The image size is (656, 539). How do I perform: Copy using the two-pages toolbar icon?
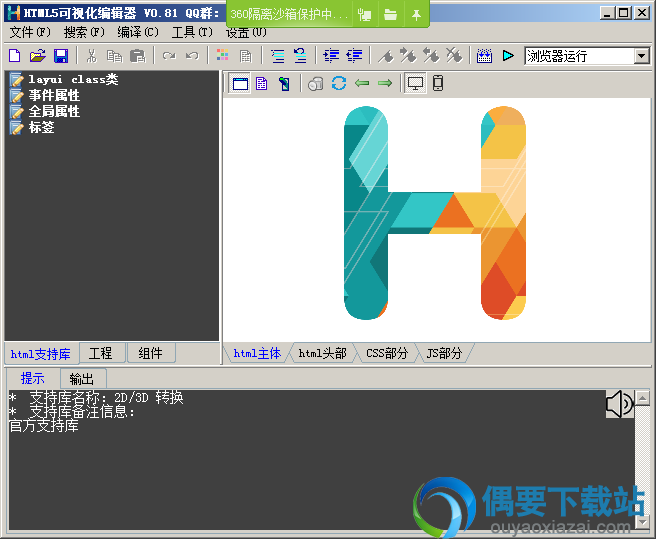point(114,56)
